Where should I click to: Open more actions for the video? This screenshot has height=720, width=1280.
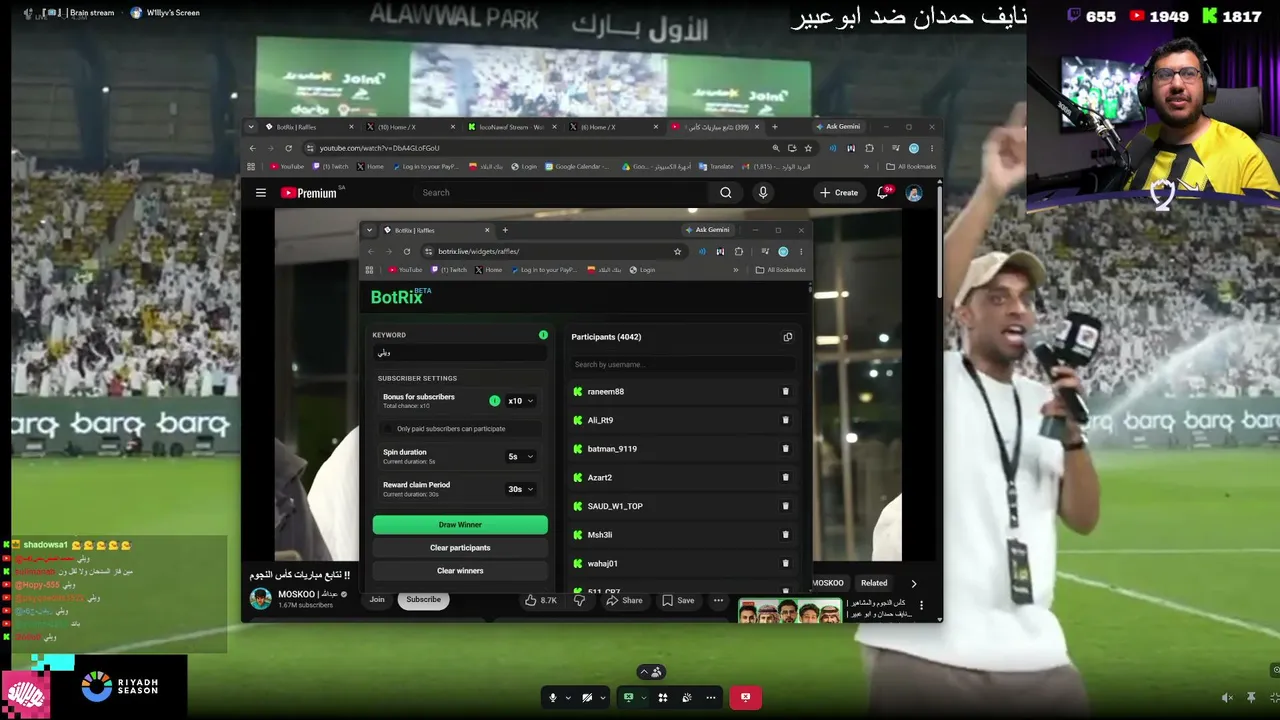coord(718,600)
